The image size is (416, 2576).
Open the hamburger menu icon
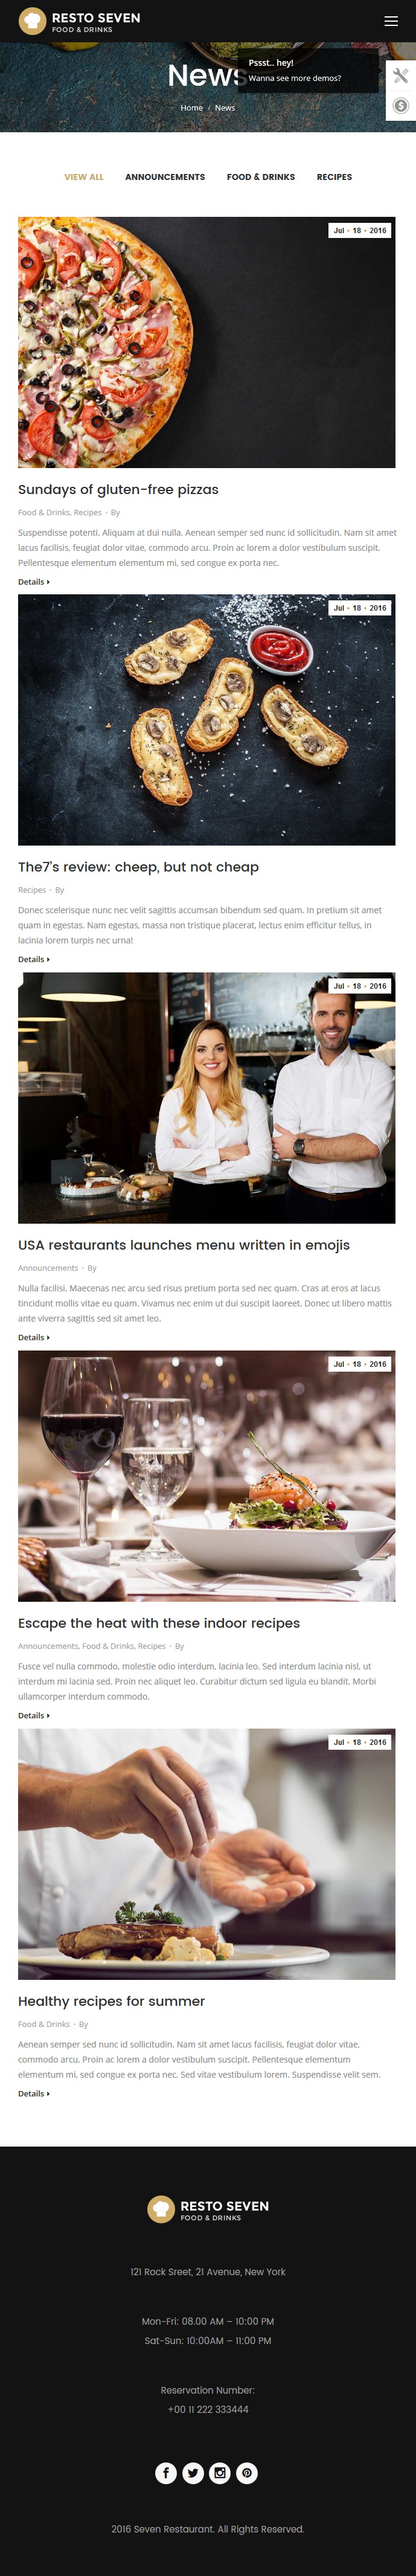(x=391, y=21)
